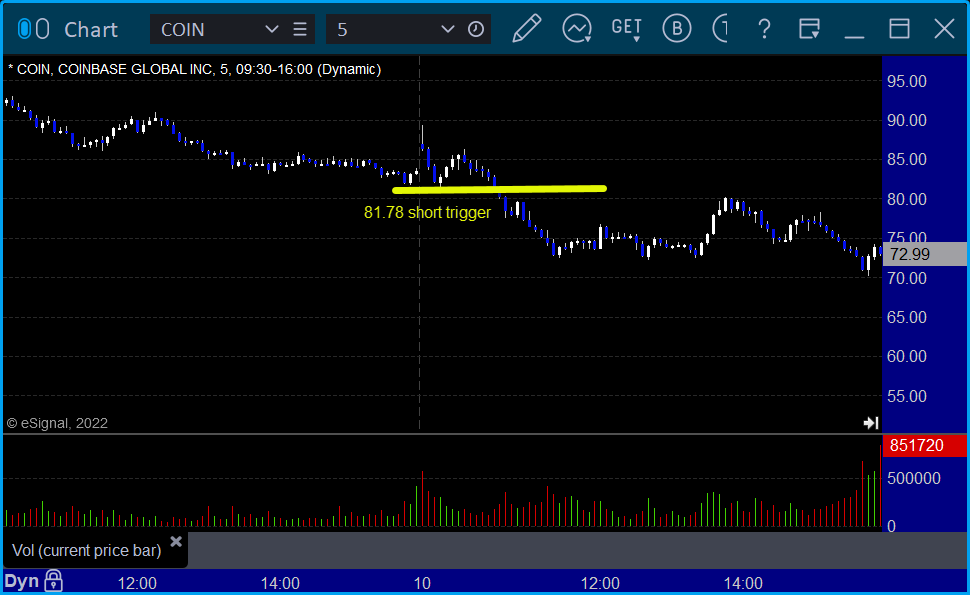This screenshot has width=970, height=595.
Task: Select the pencil drawing tools icon
Action: point(527,28)
